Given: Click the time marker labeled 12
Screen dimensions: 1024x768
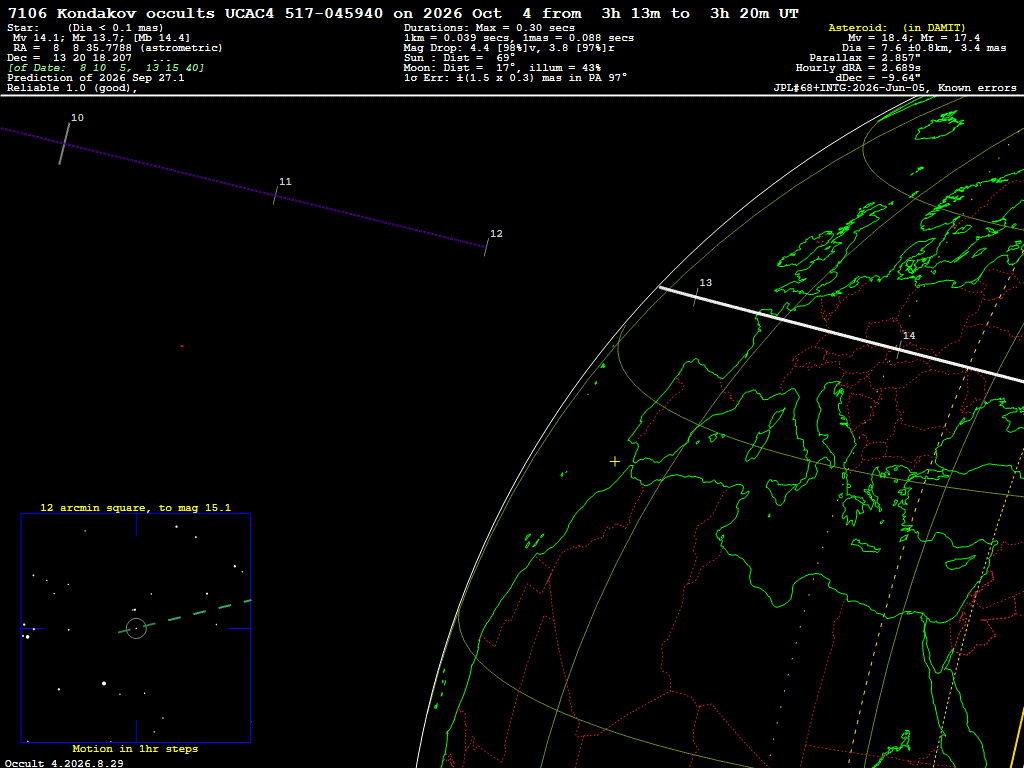Looking at the screenshot, I should coord(487,247).
